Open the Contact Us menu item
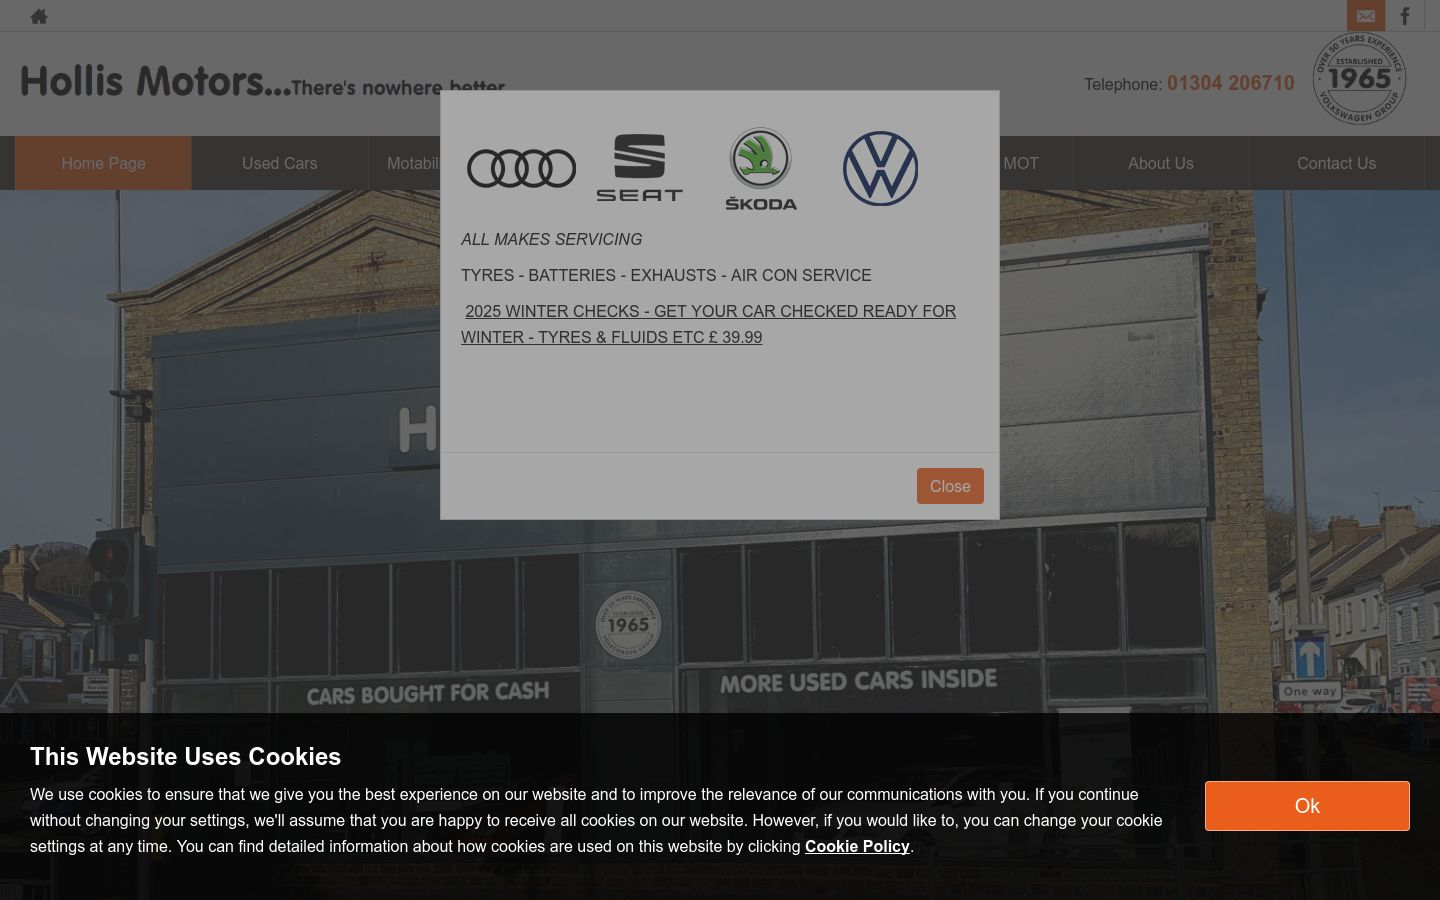Image resolution: width=1440 pixels, height=900 pixels. point(1337,163)
